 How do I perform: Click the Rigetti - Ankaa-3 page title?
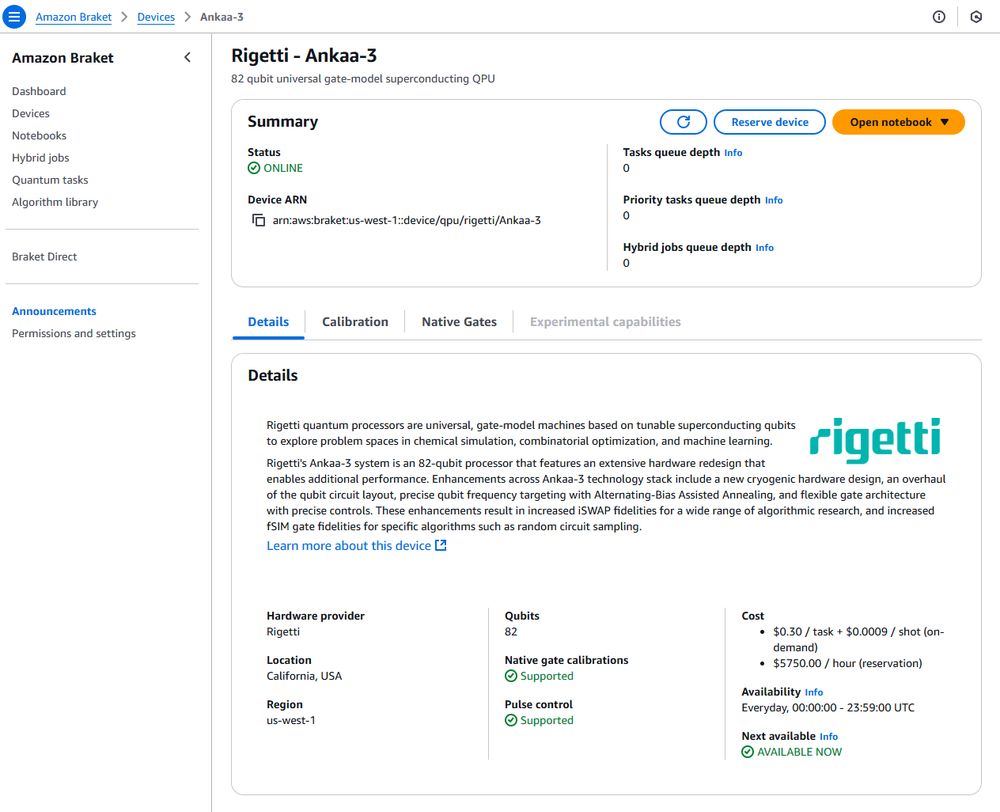point(304,55)
